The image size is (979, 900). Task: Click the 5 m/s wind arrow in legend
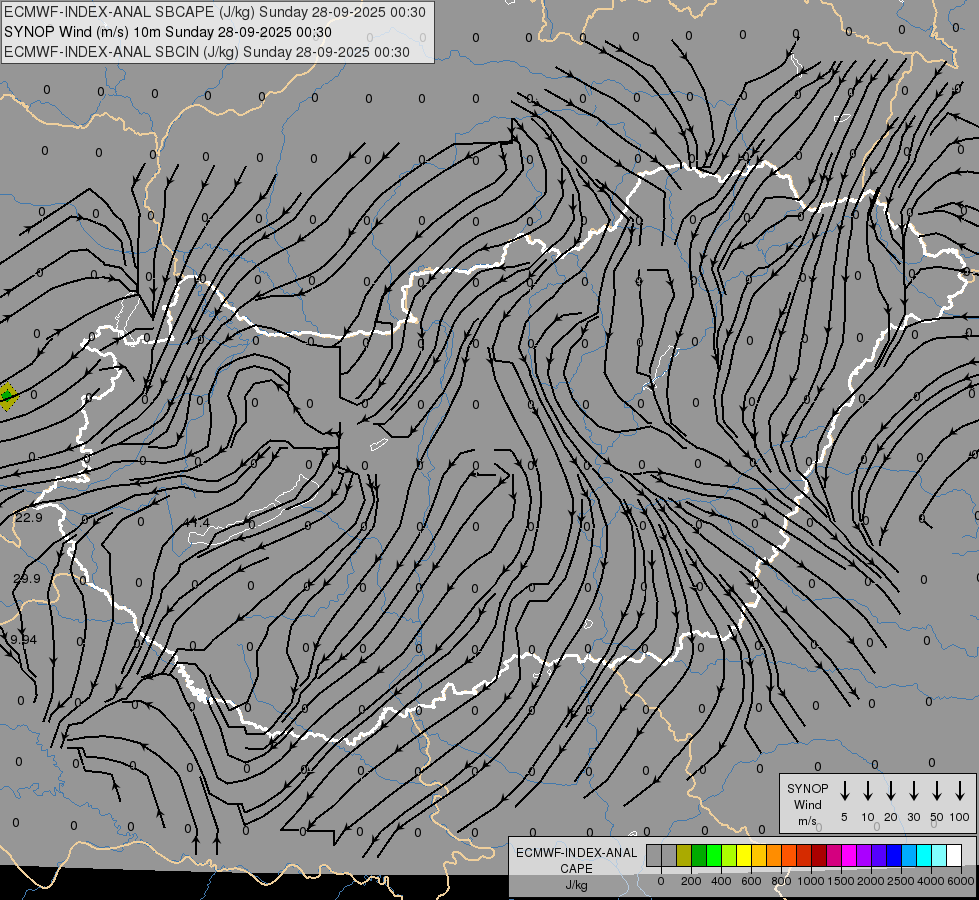pos(845,791)
